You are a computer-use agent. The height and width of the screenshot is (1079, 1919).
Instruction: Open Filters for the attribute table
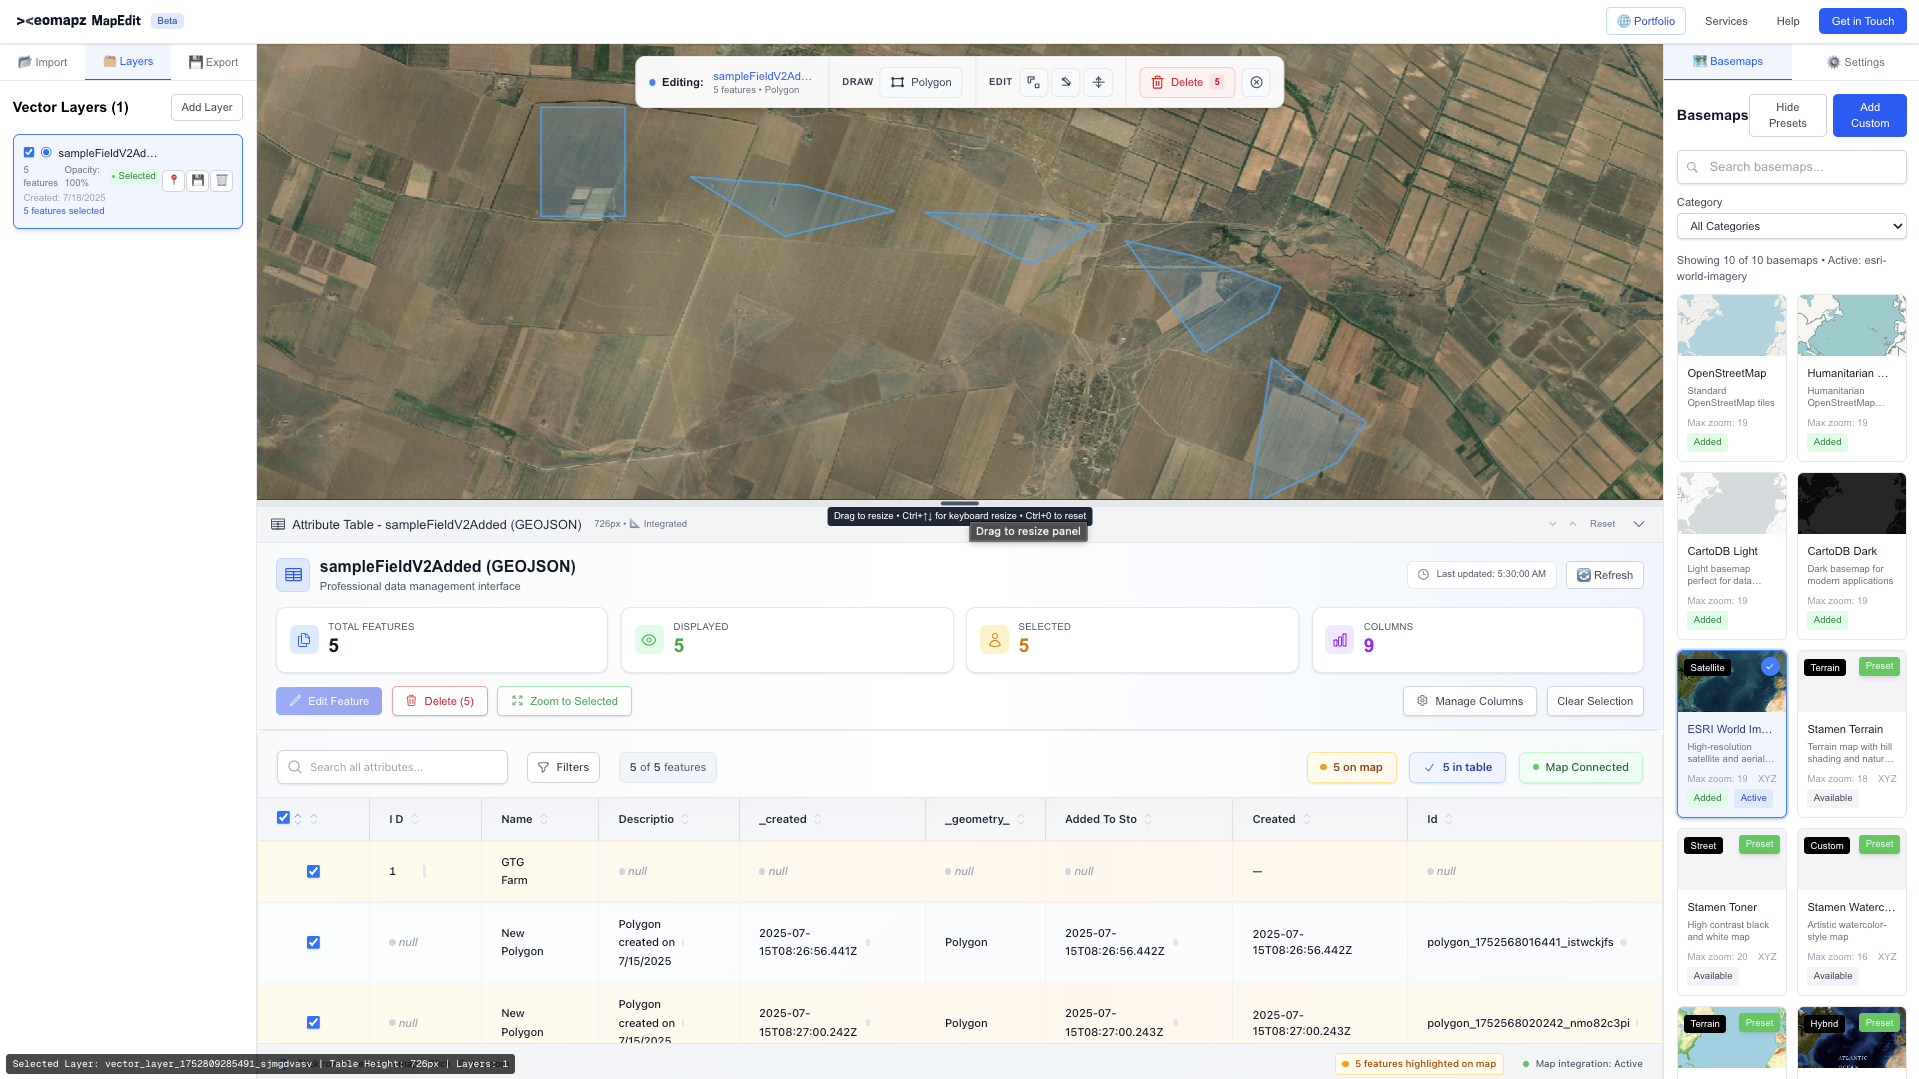pos(563,767)
